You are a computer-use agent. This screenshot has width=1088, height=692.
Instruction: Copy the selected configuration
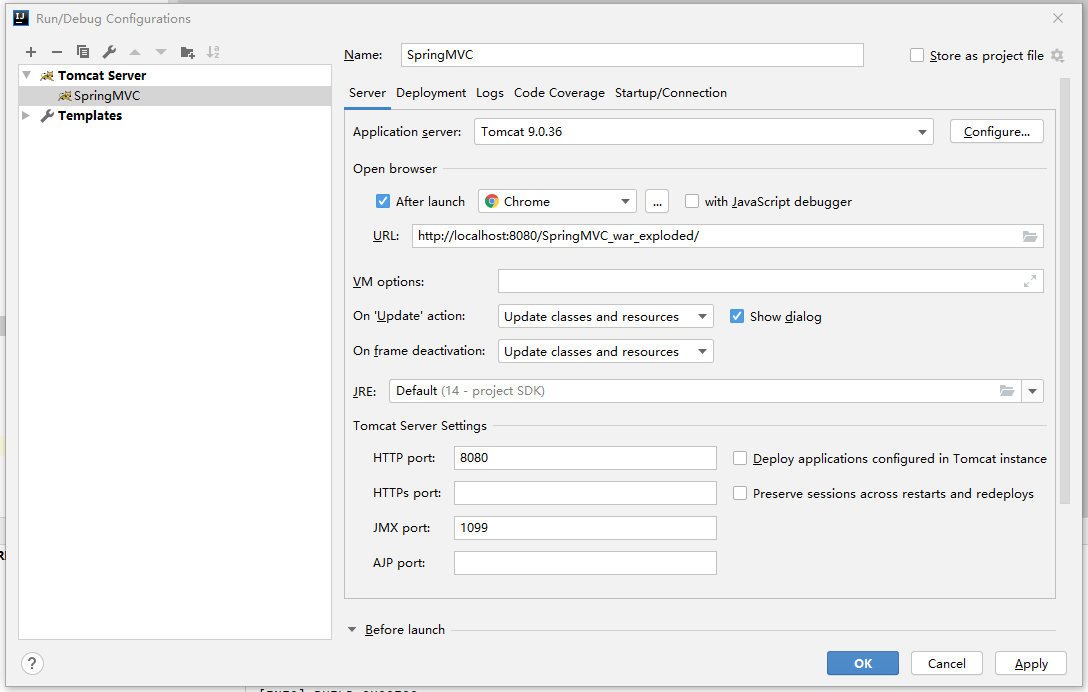83,52
